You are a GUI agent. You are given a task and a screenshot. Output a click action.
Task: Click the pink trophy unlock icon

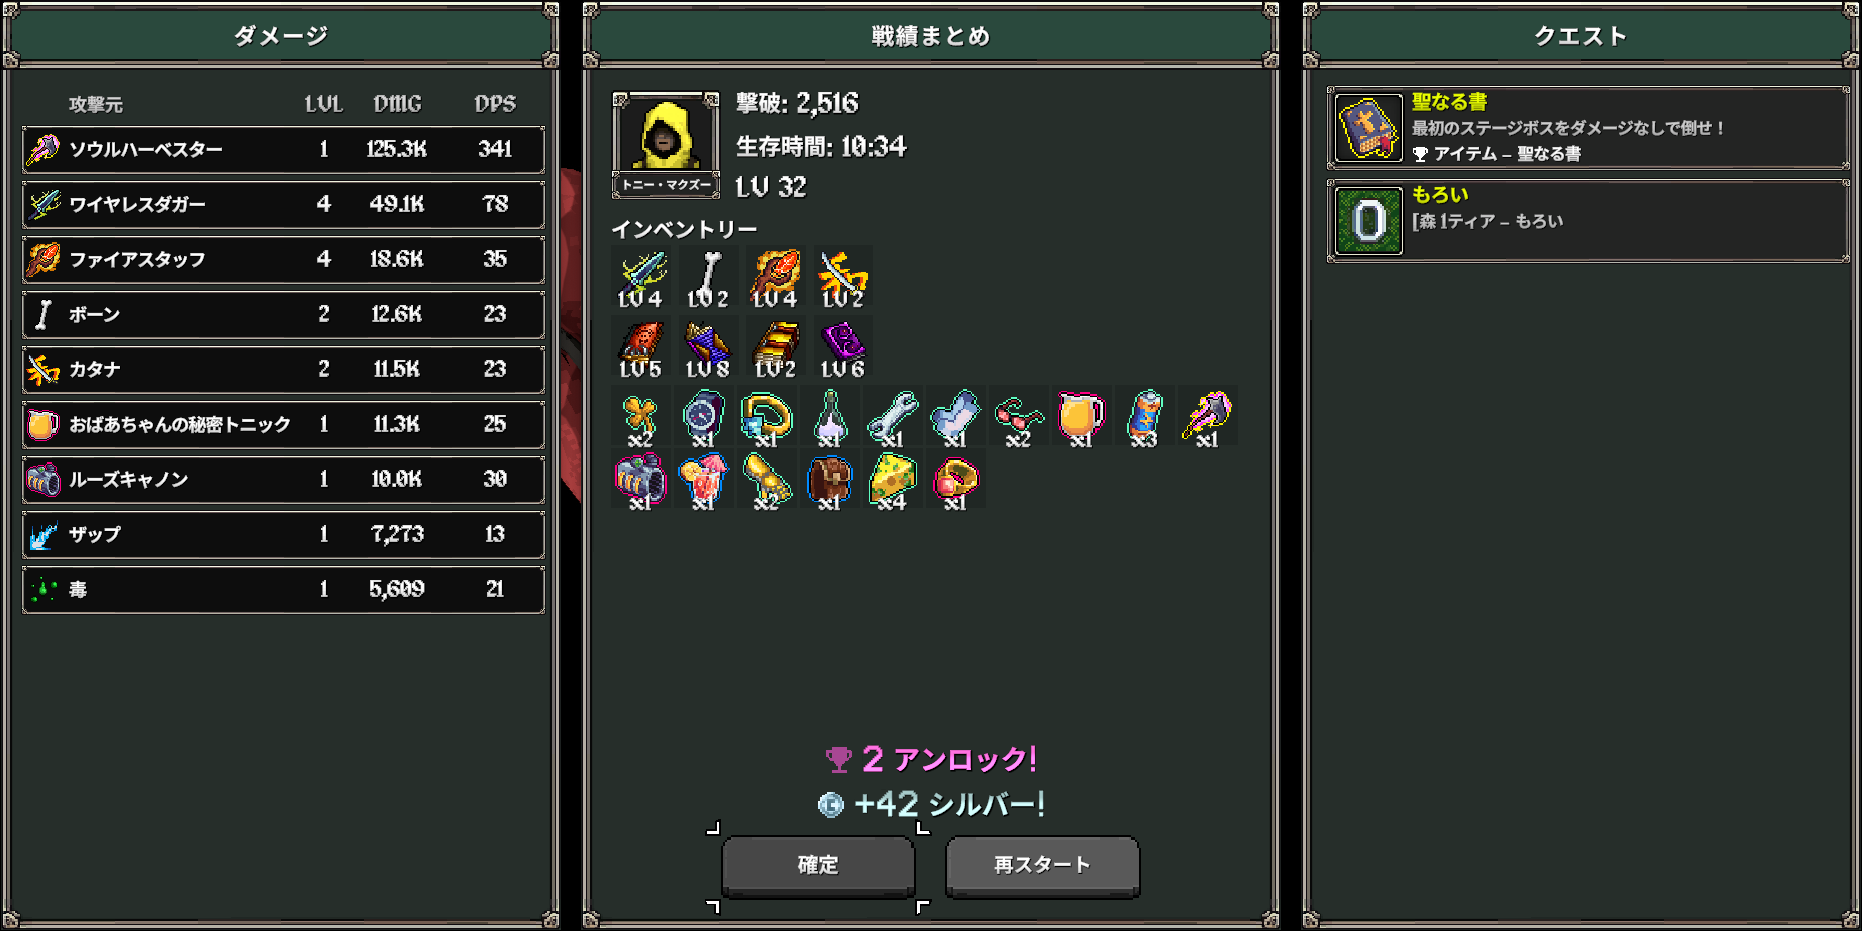[838, 760]
